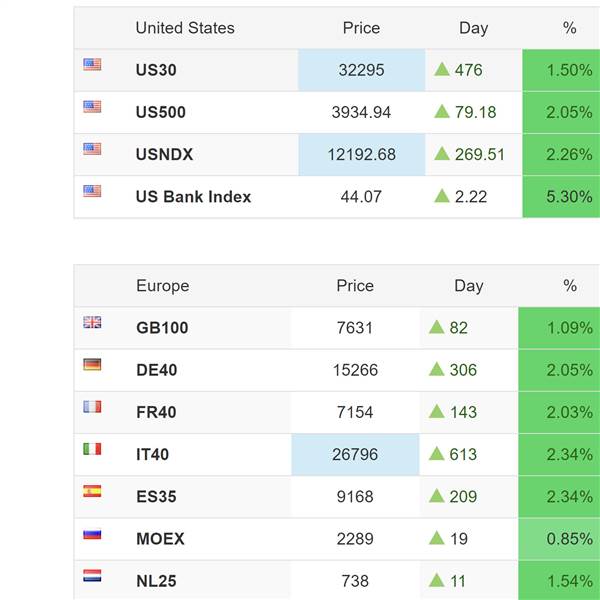Click the German flag icon beside DE40

92,364
